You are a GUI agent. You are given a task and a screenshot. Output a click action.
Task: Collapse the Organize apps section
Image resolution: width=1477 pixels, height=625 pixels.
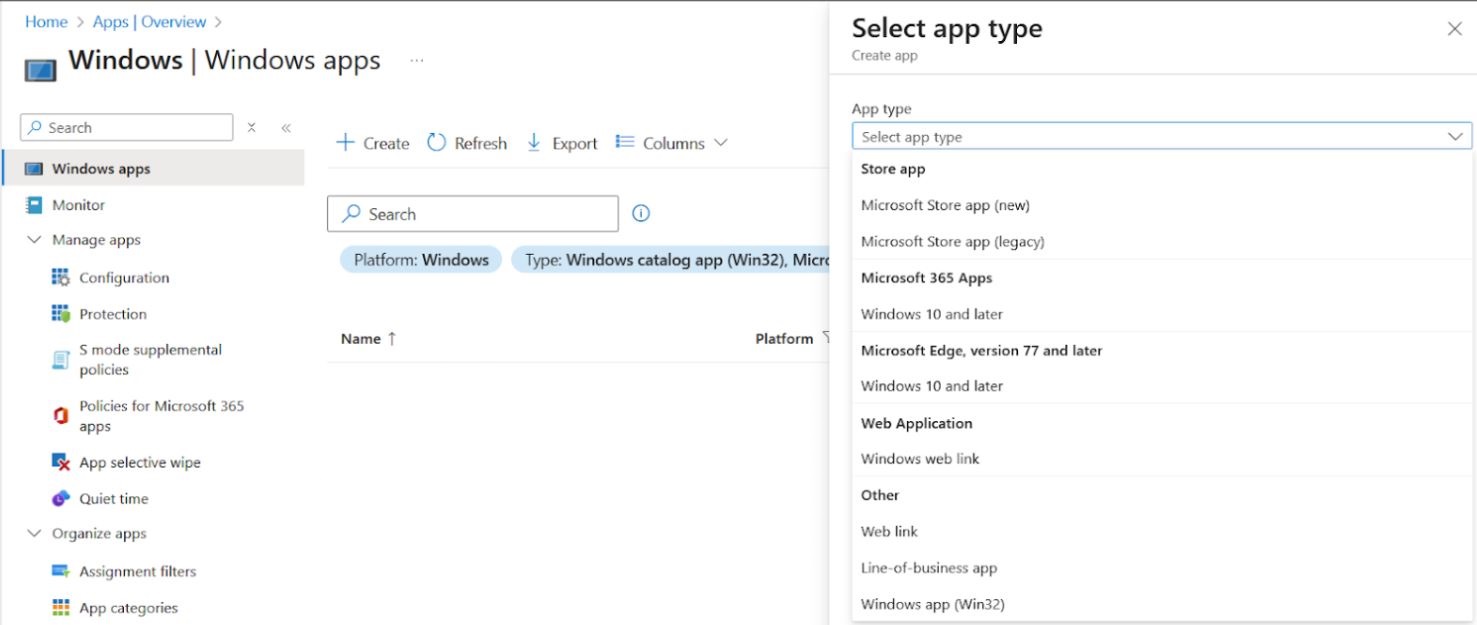point(34,534)
